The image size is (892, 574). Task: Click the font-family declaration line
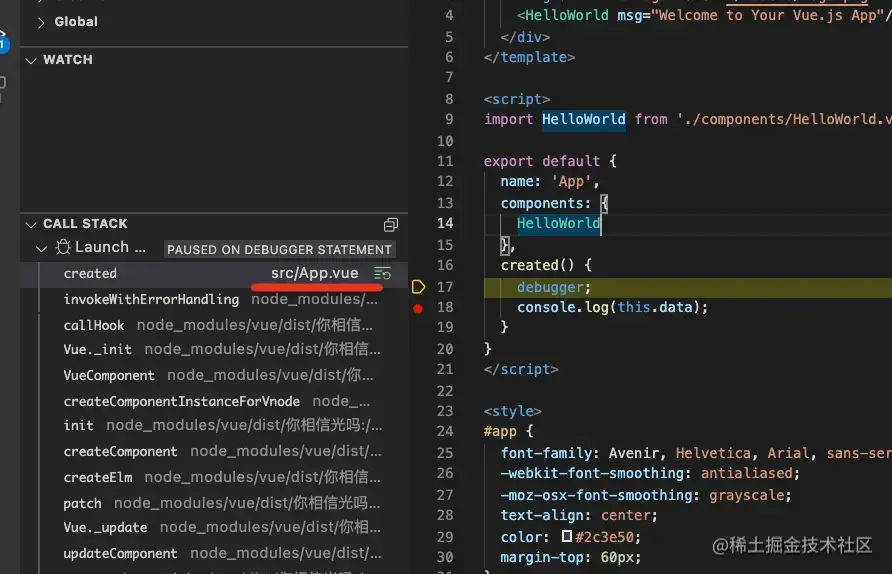tap(696, 453)
